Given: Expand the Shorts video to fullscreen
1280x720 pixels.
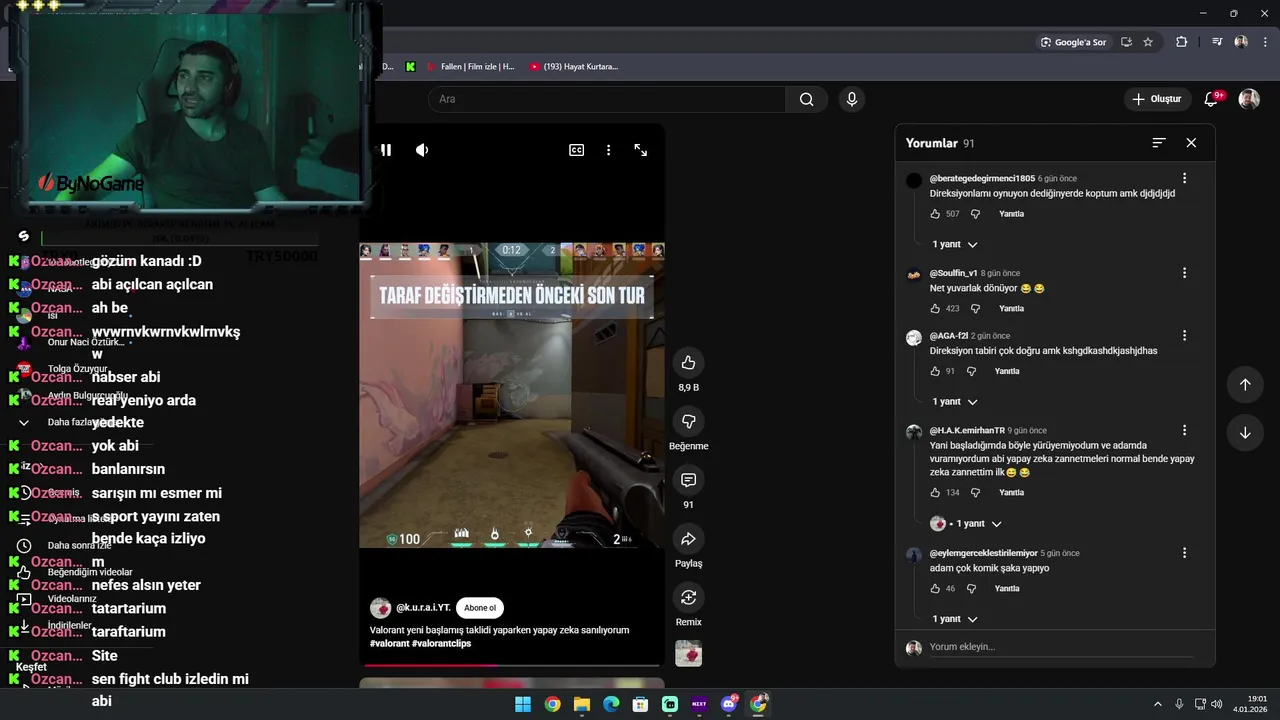Looking at the screenshot, I should (641, 150).
